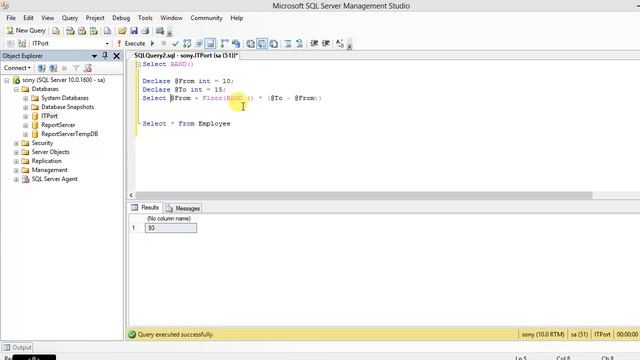640x360 pixels.
Task: Click Object Explorer disconnect icon
Action: click(53, 68)
